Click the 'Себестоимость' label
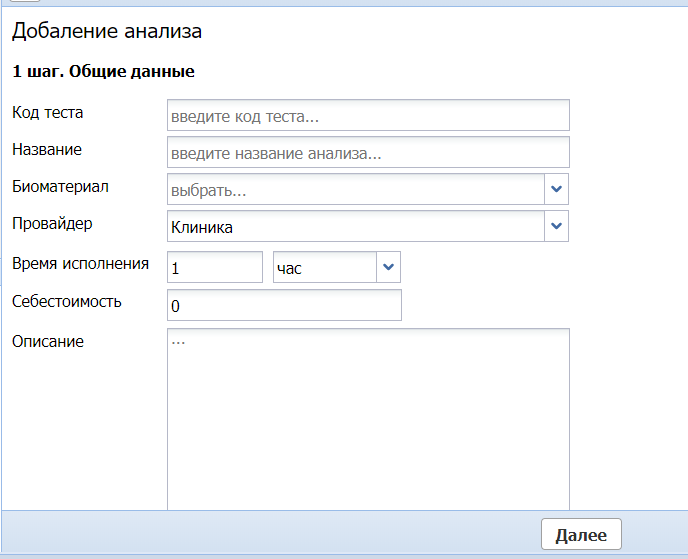 tap(67, 302)
